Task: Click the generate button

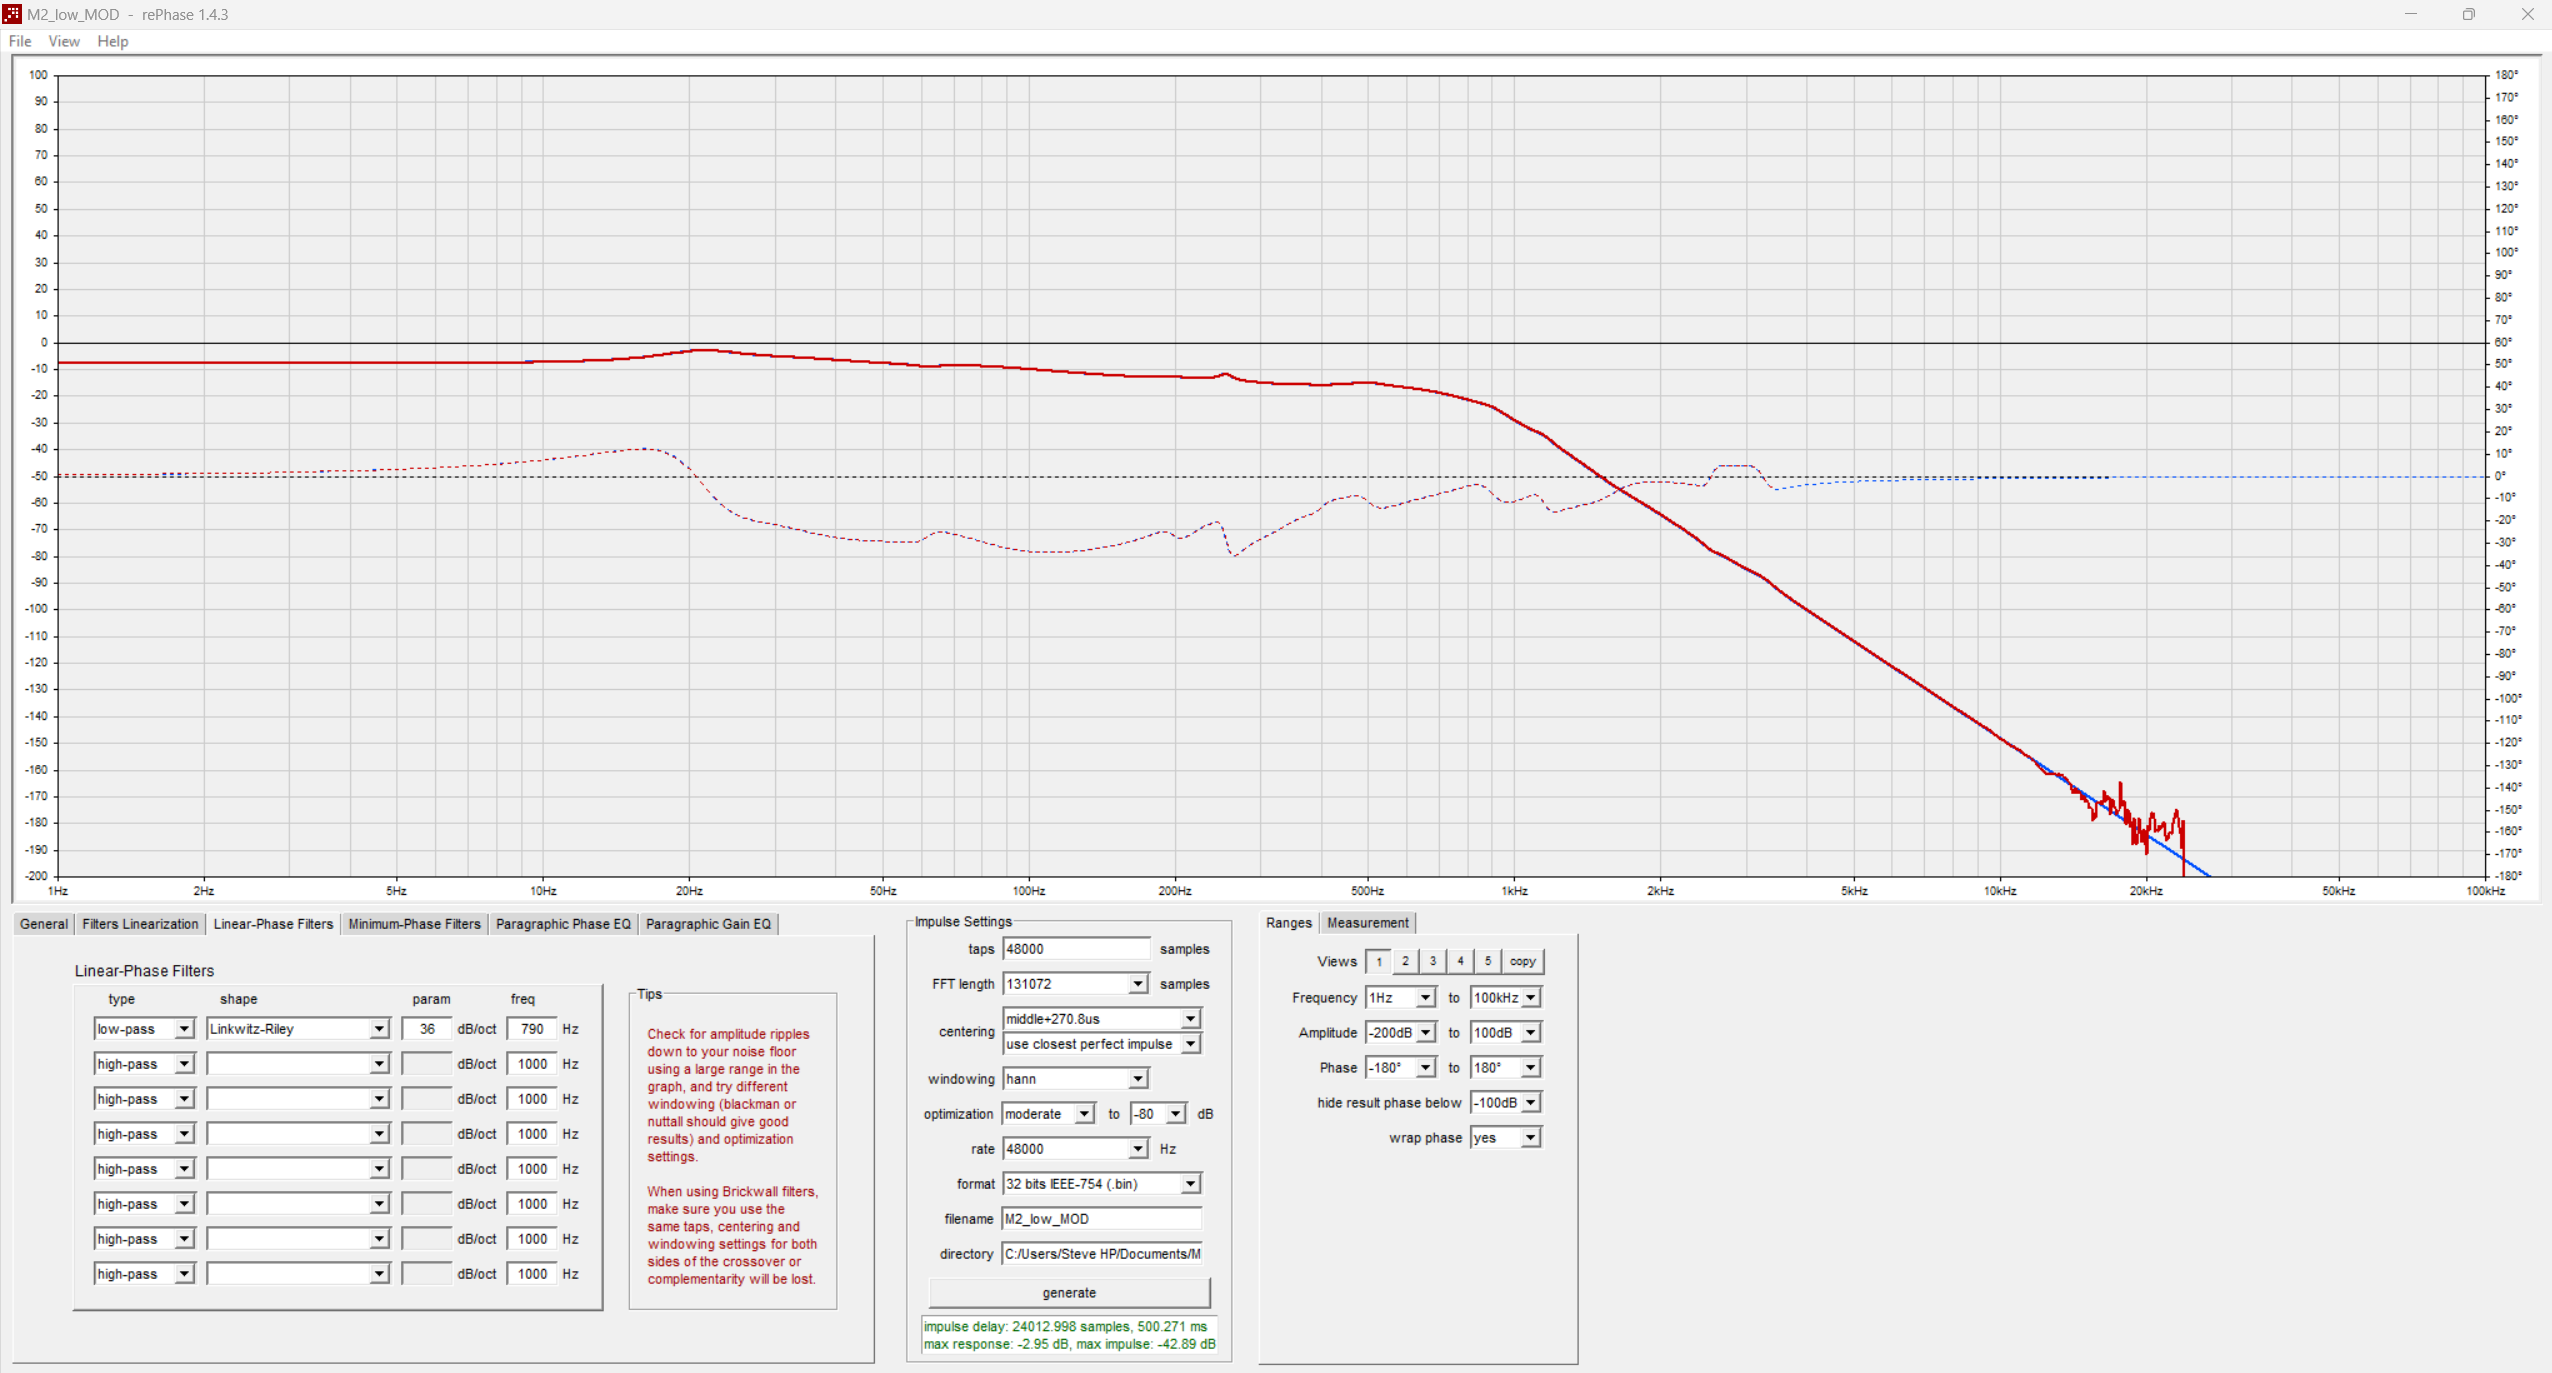Action: coord(1068,1292)
